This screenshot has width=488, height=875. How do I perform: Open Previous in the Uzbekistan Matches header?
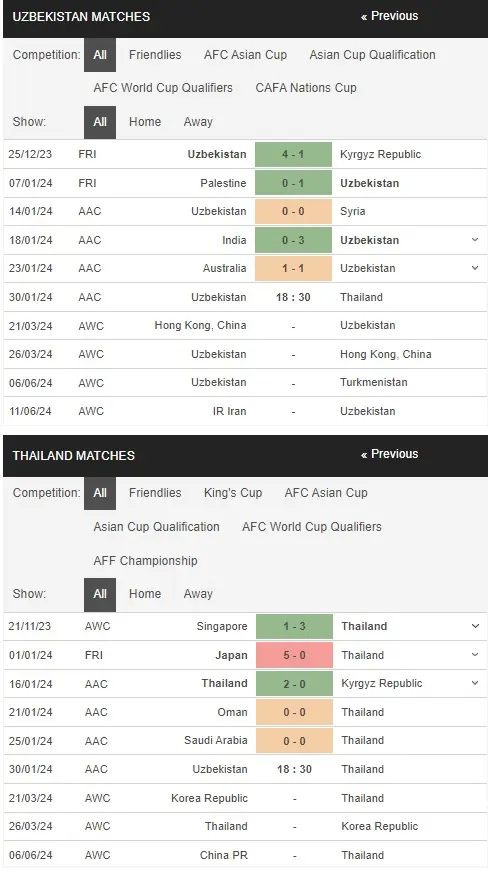(389, 16)
